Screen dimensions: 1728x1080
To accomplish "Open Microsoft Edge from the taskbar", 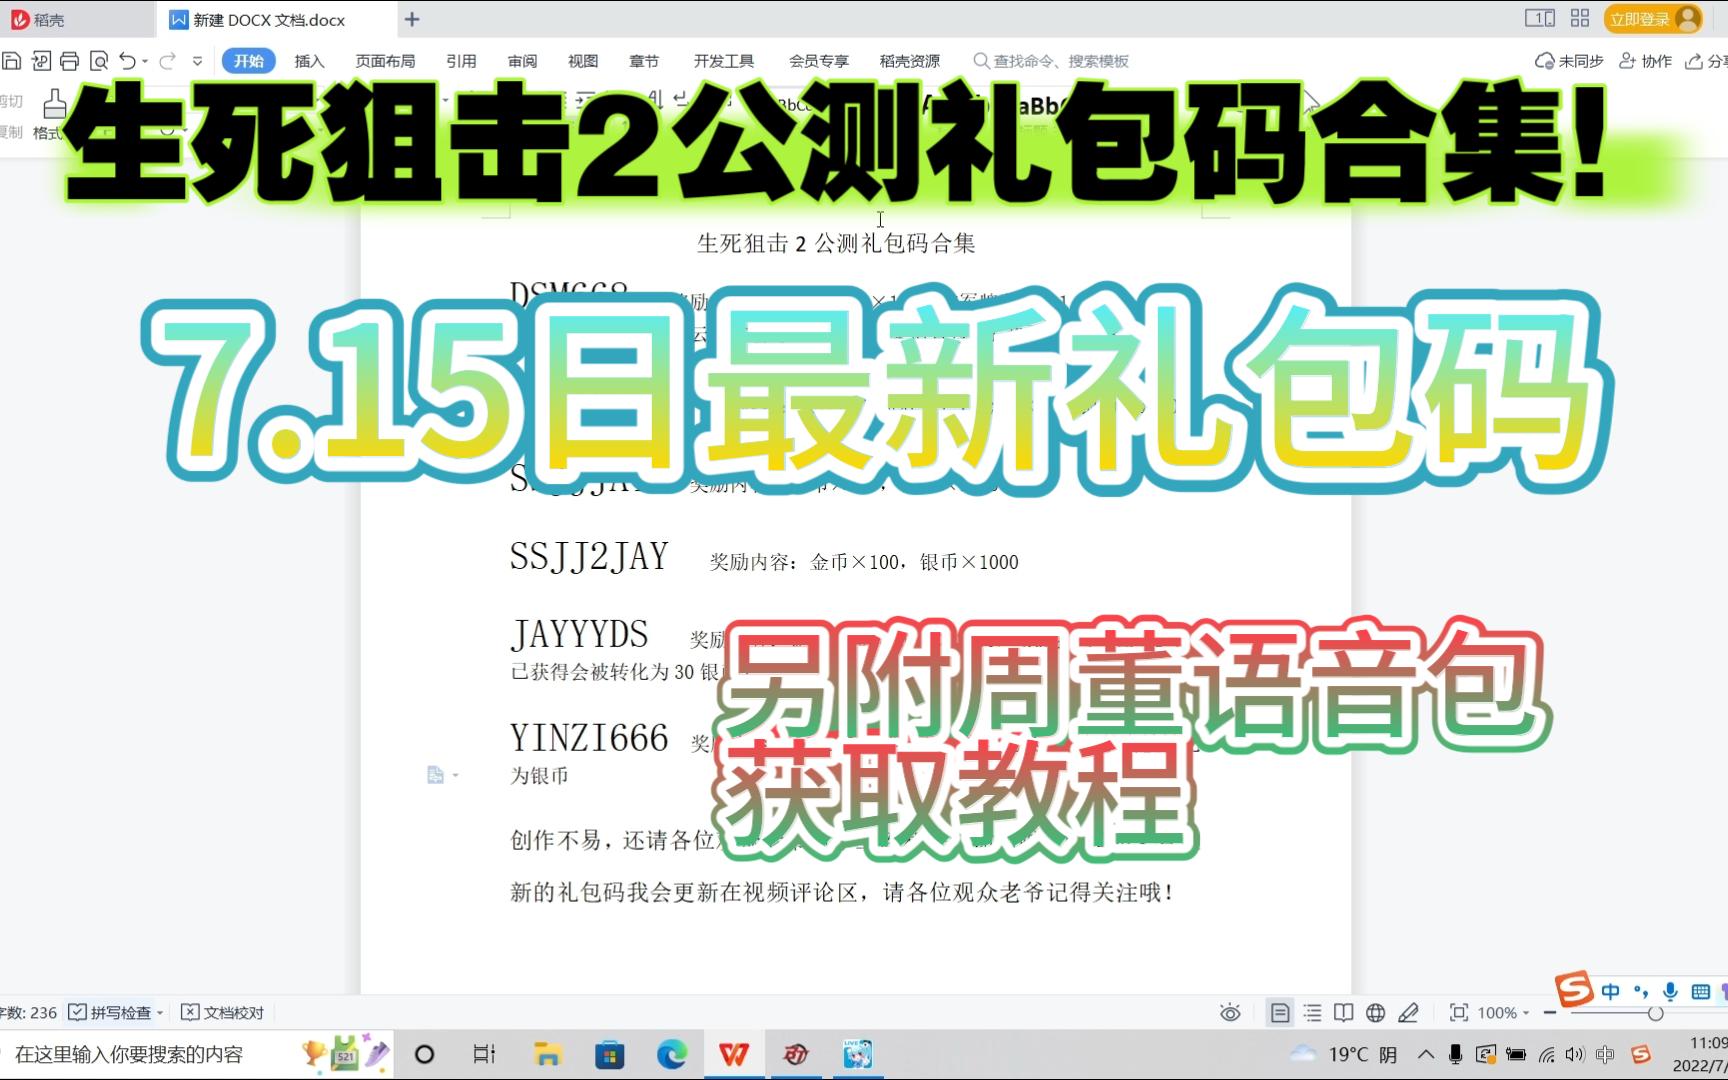I will 672,1054.
